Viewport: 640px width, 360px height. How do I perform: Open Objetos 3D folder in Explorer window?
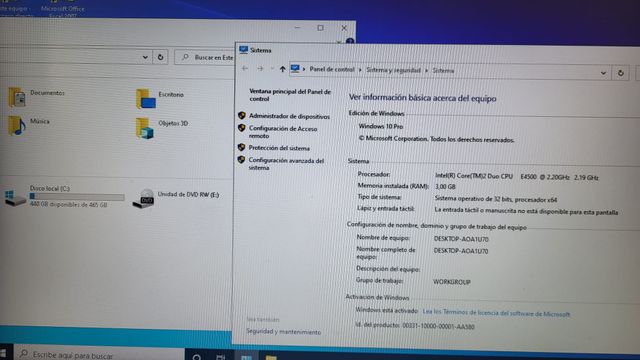162,128
